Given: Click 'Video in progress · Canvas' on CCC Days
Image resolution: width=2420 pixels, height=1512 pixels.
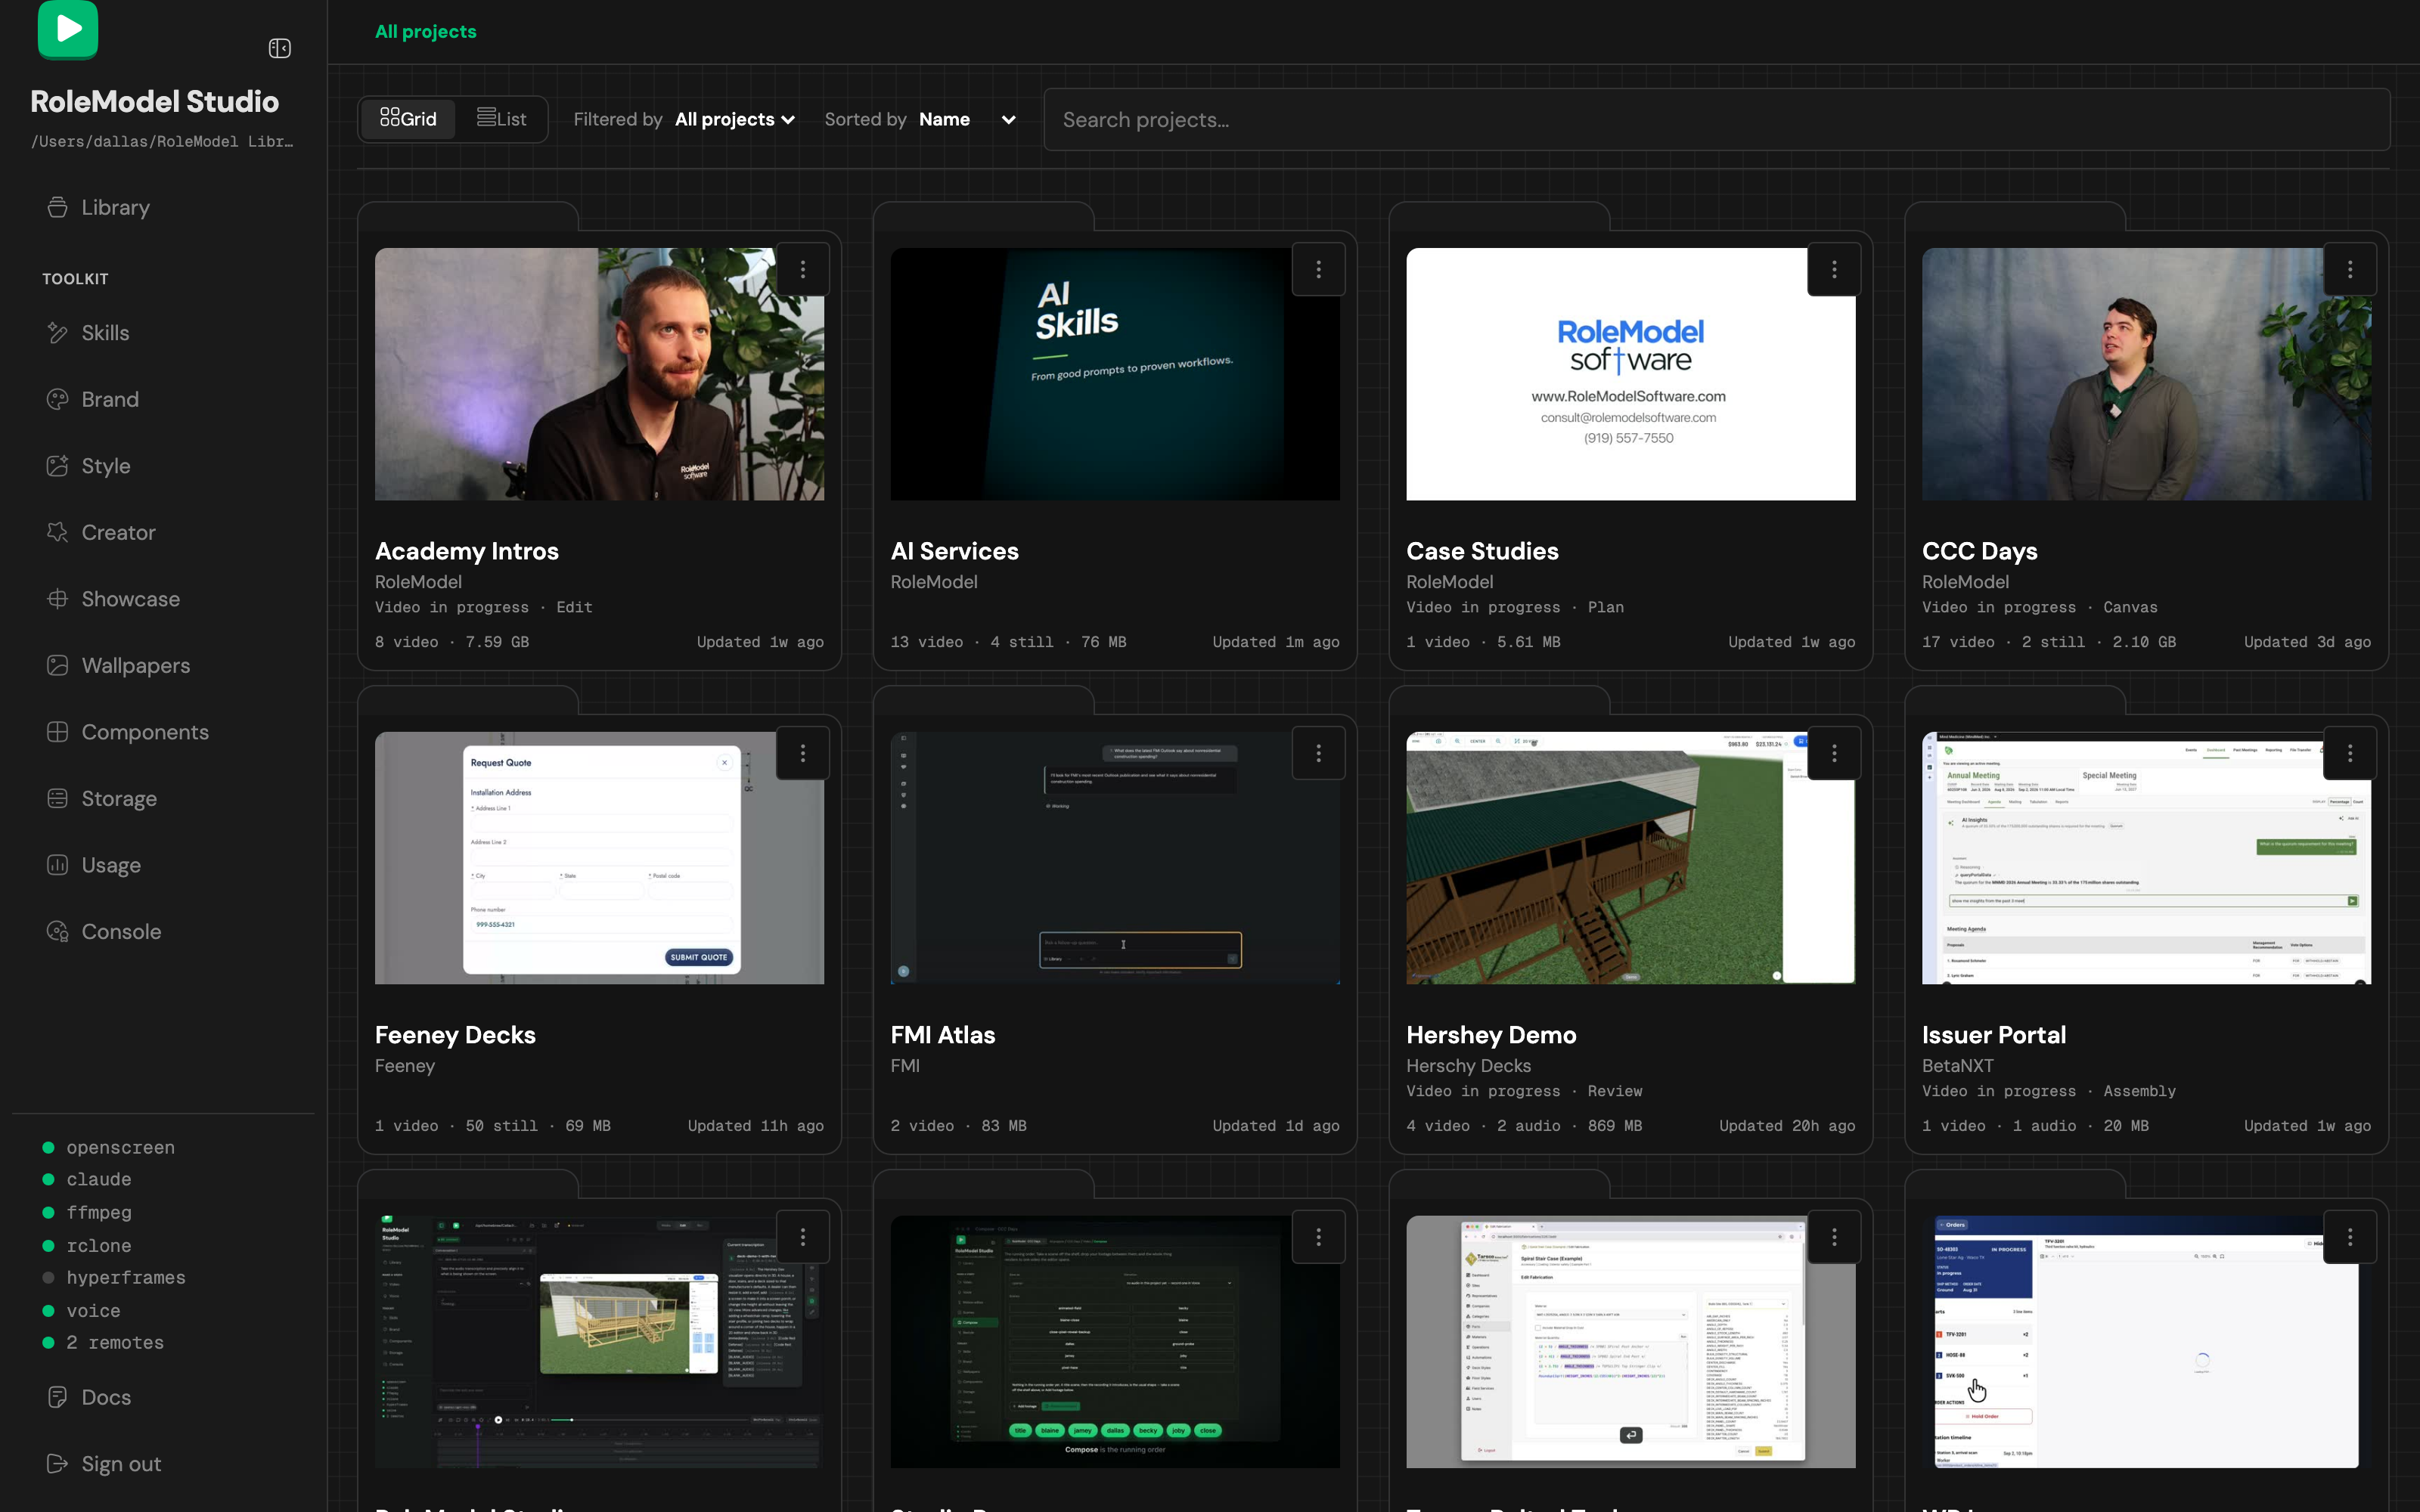Looking at the screenshot, I should tap(2039, 607).
